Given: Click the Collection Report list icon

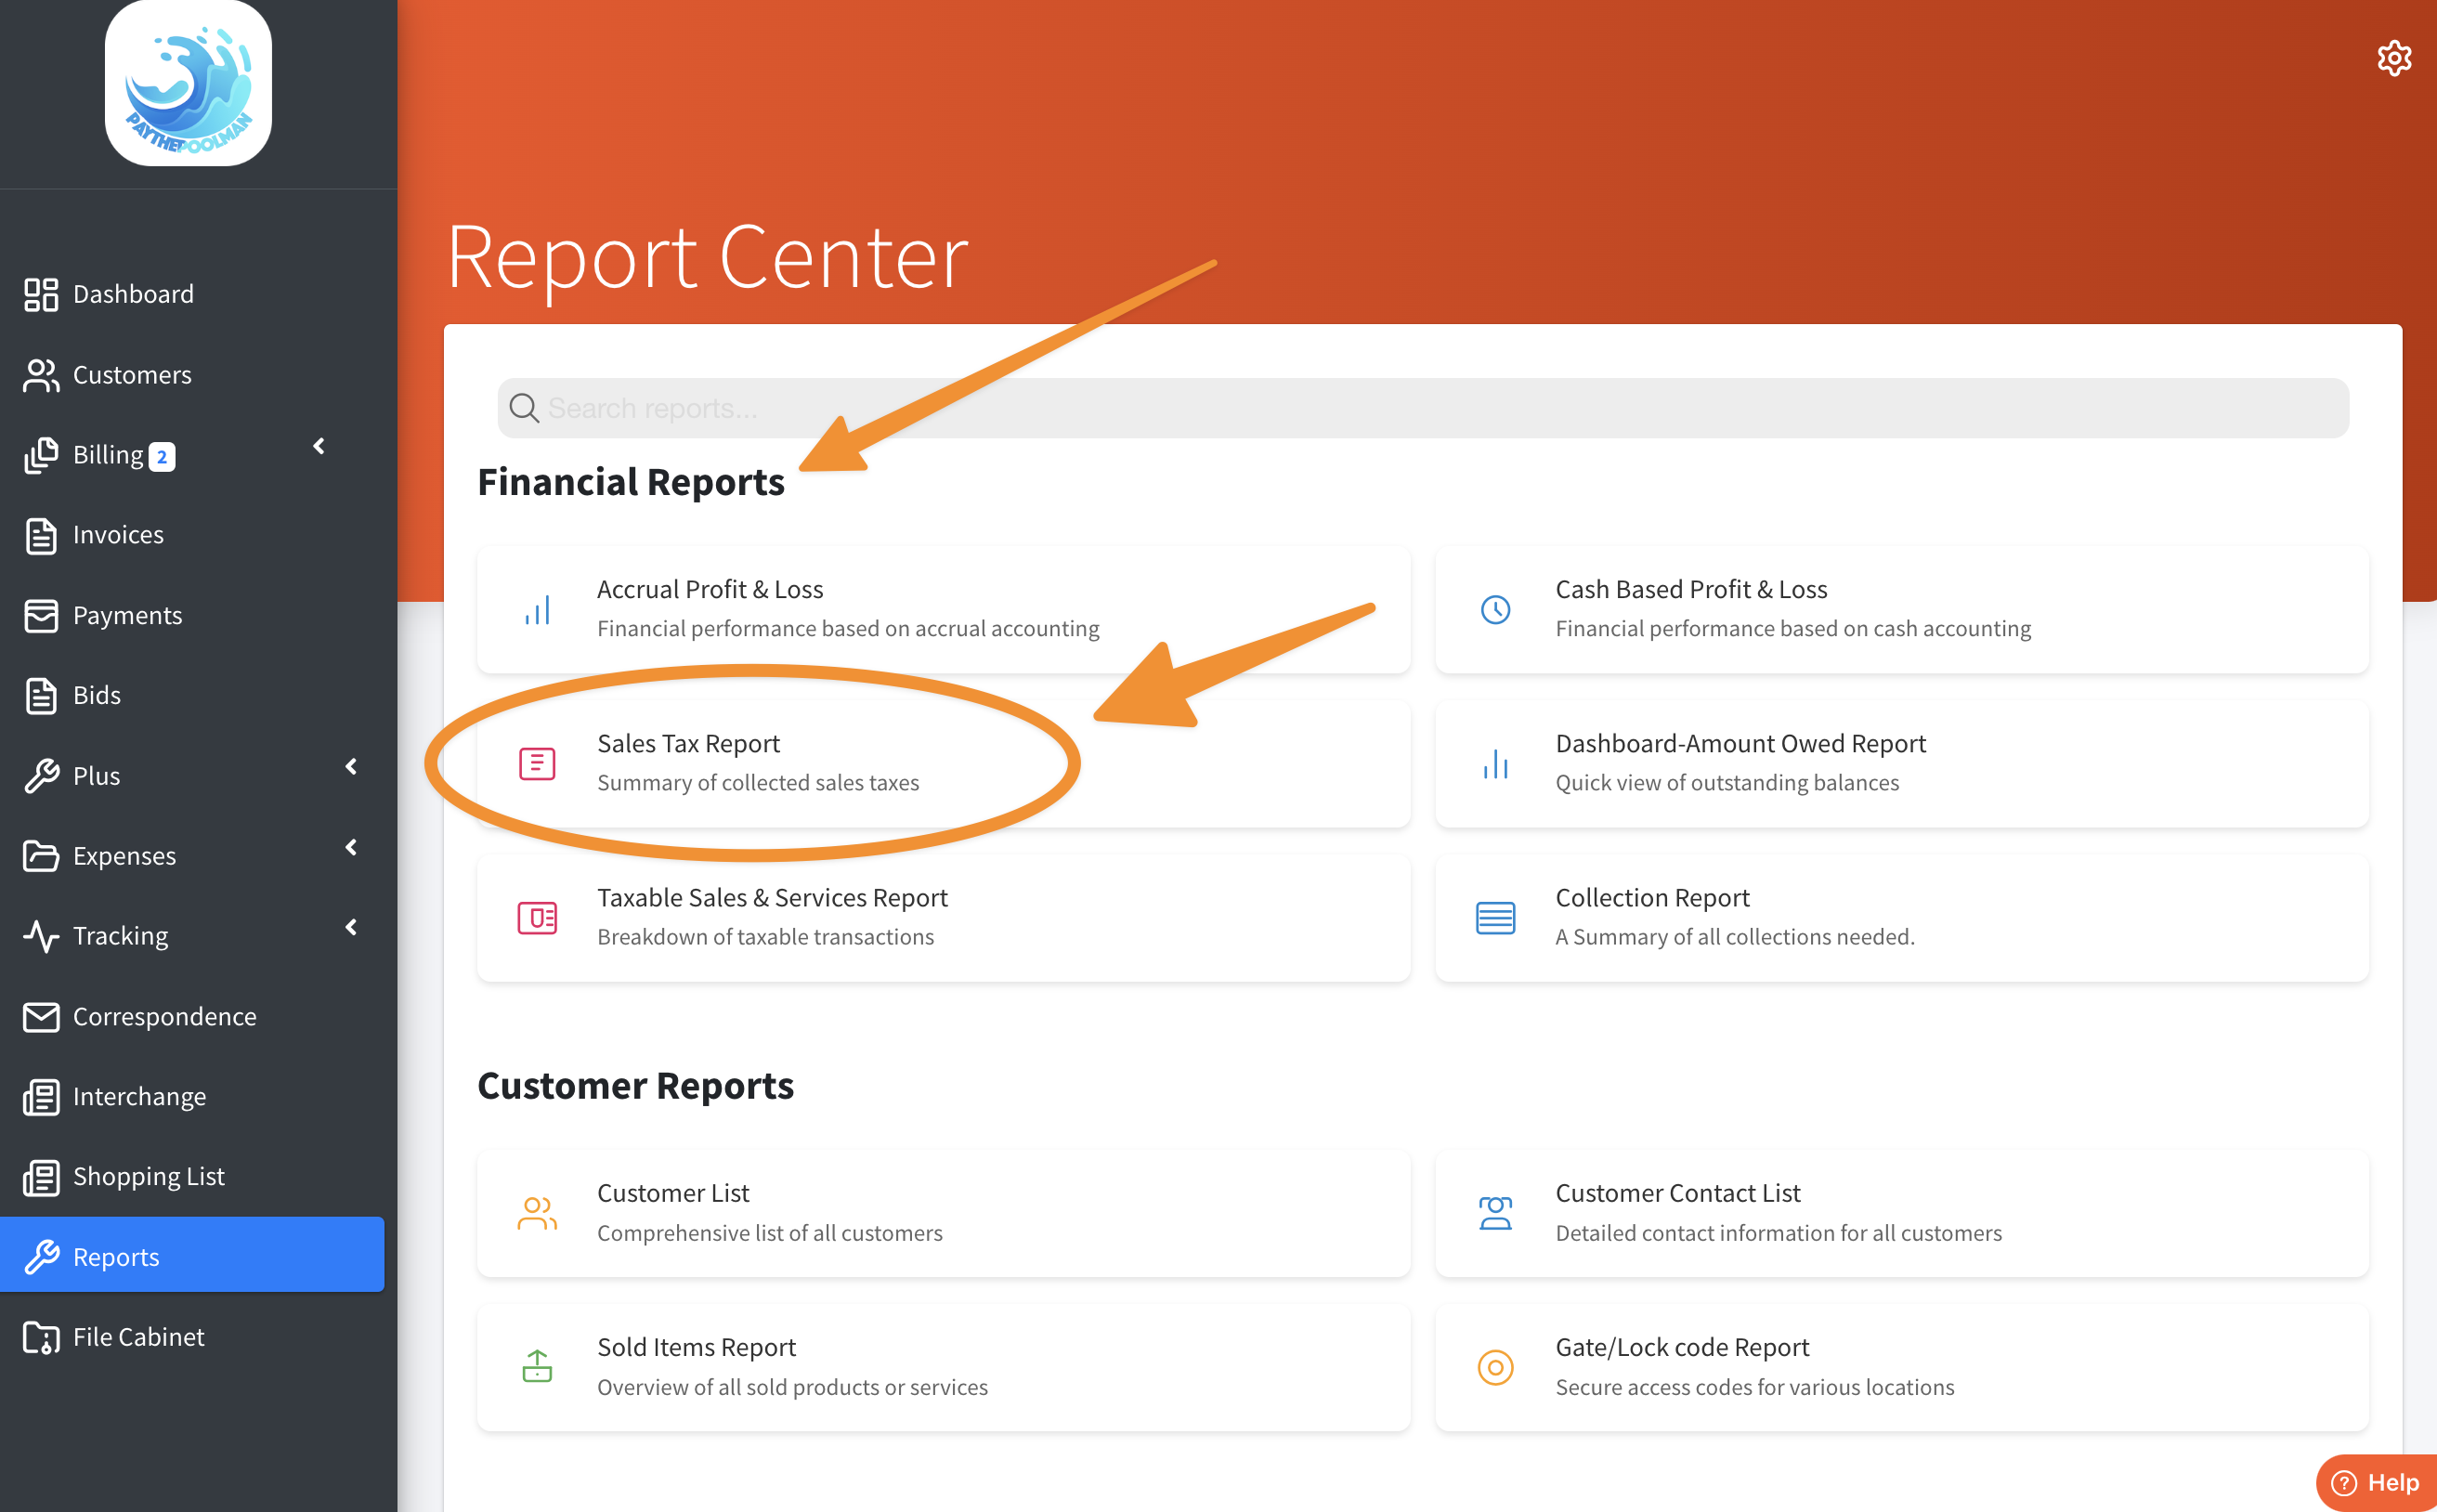Looking at the screenshot, I should tap(1495, 918).
